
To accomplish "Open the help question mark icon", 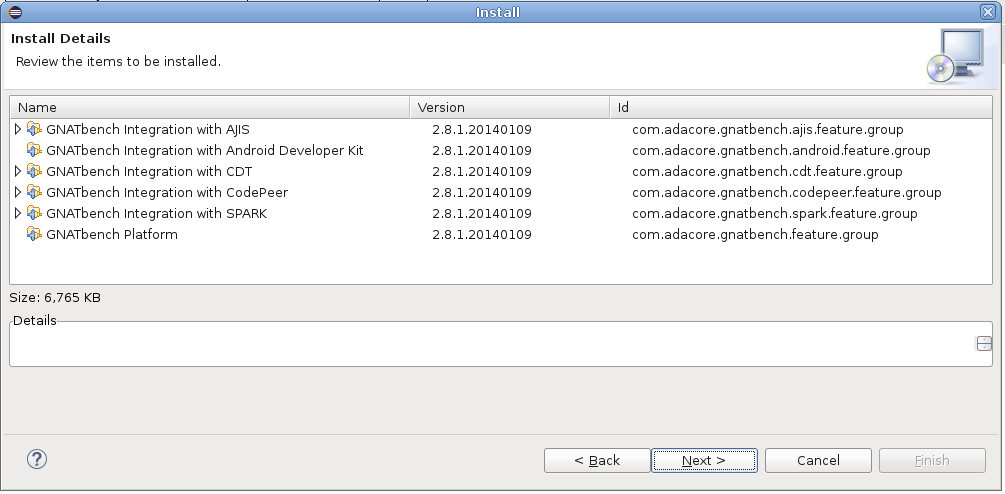I will coord(37,459).
